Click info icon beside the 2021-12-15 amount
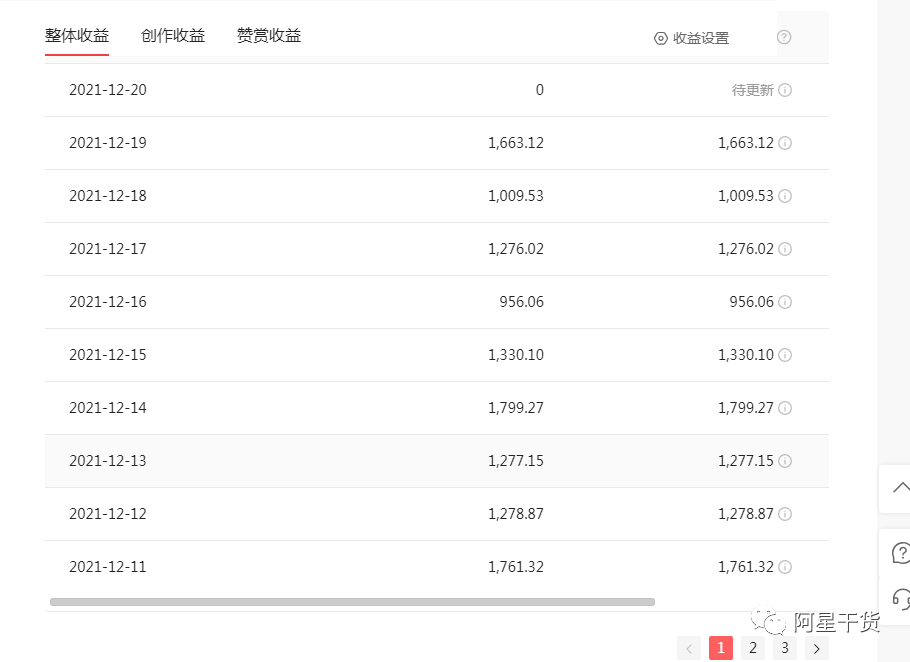 click(785, 355)
